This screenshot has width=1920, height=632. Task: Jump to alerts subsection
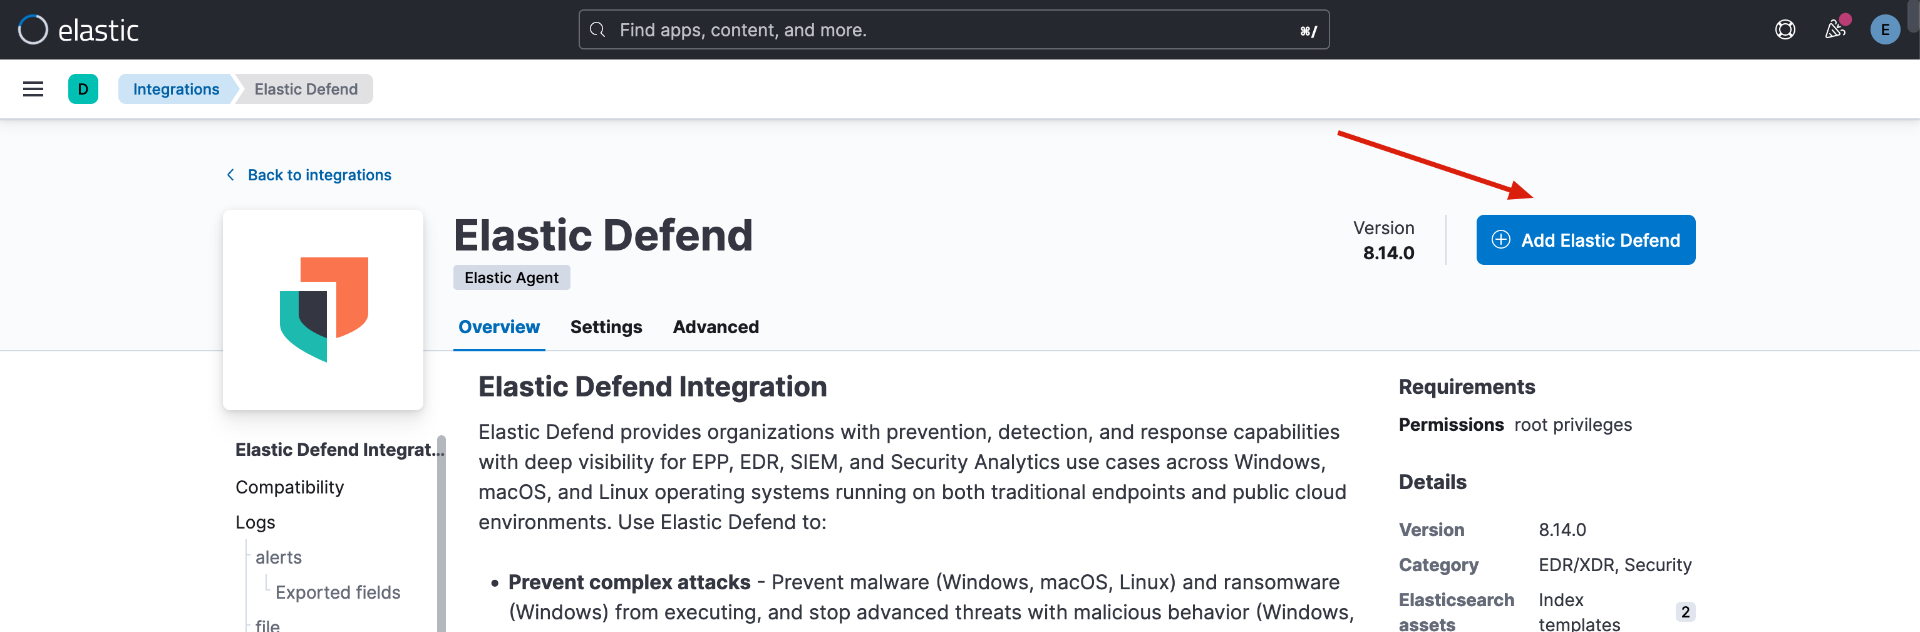[x=279, y=557]
